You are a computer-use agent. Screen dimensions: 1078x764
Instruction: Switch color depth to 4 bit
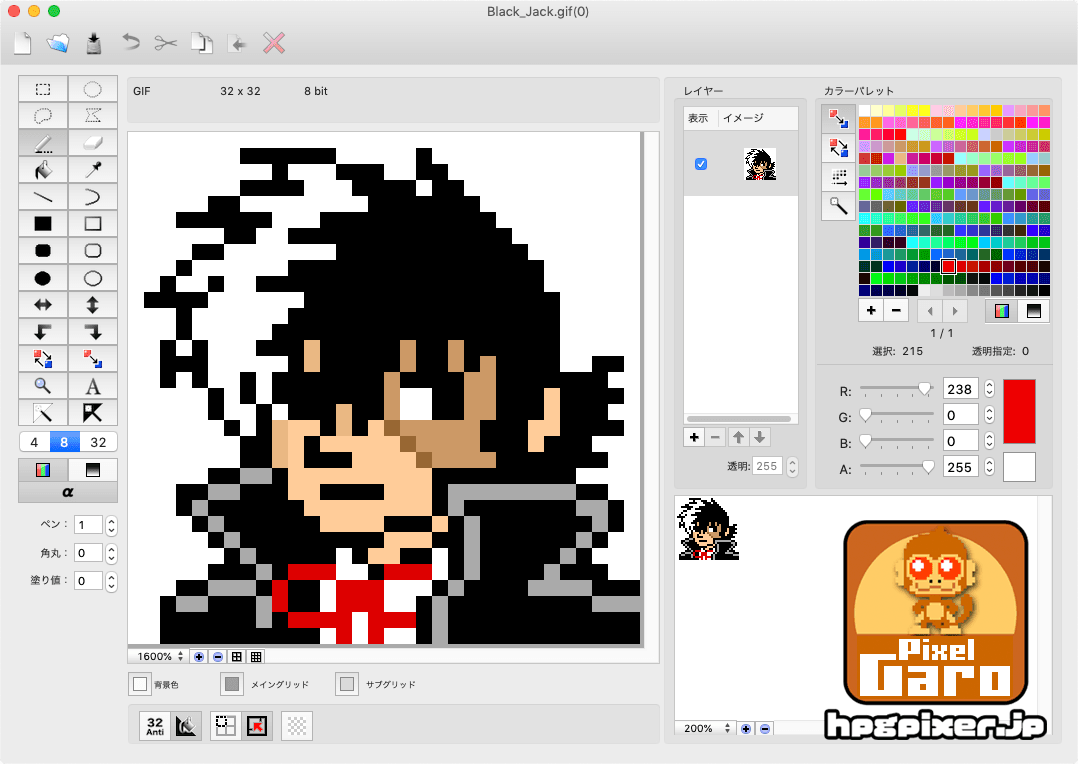pyautogui.click(x=34, y=442)
